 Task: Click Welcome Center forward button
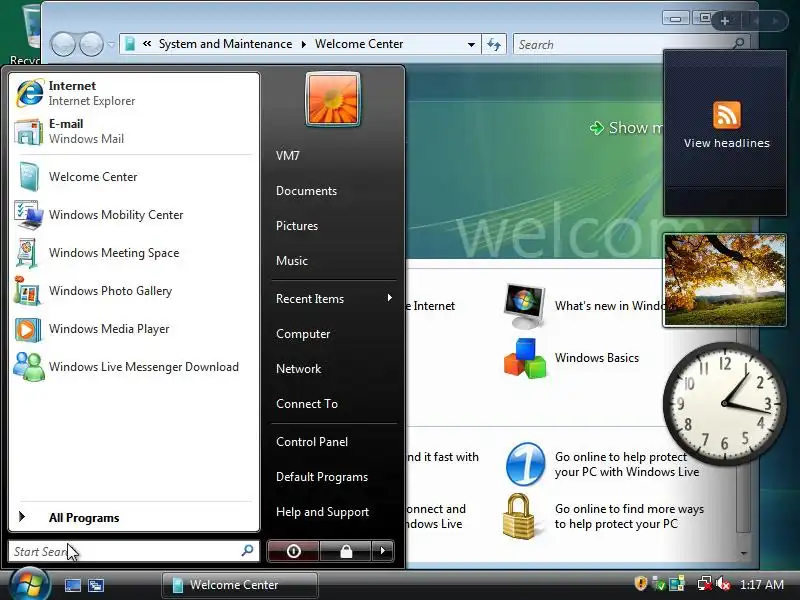pyautogui.click(x=92, y=44)
